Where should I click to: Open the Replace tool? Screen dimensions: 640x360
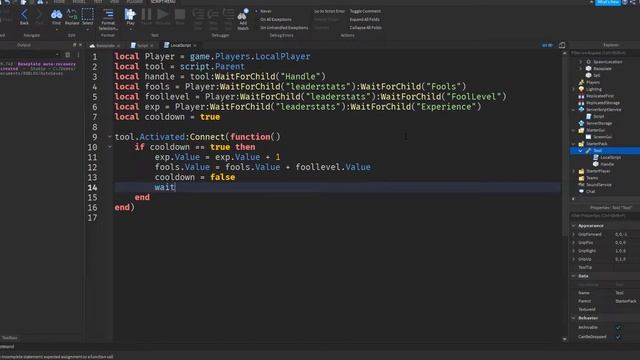tap(72, 17)
